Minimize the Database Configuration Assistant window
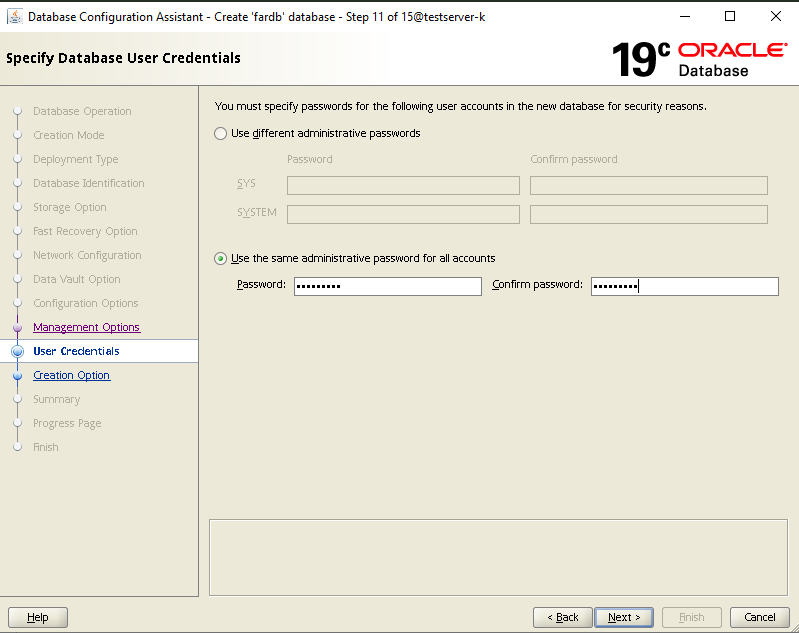This screenshot has width=799, height=633. [x=685, y=16]
